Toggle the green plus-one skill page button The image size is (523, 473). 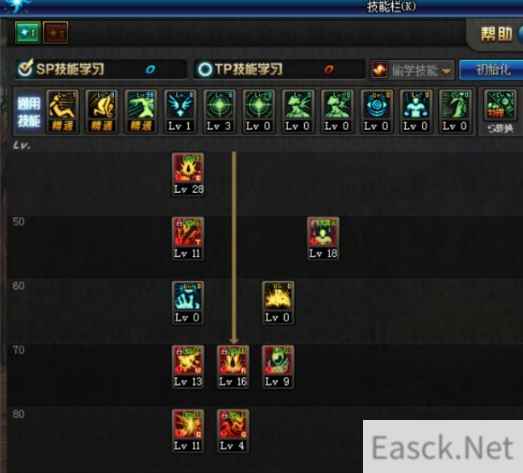28,33
